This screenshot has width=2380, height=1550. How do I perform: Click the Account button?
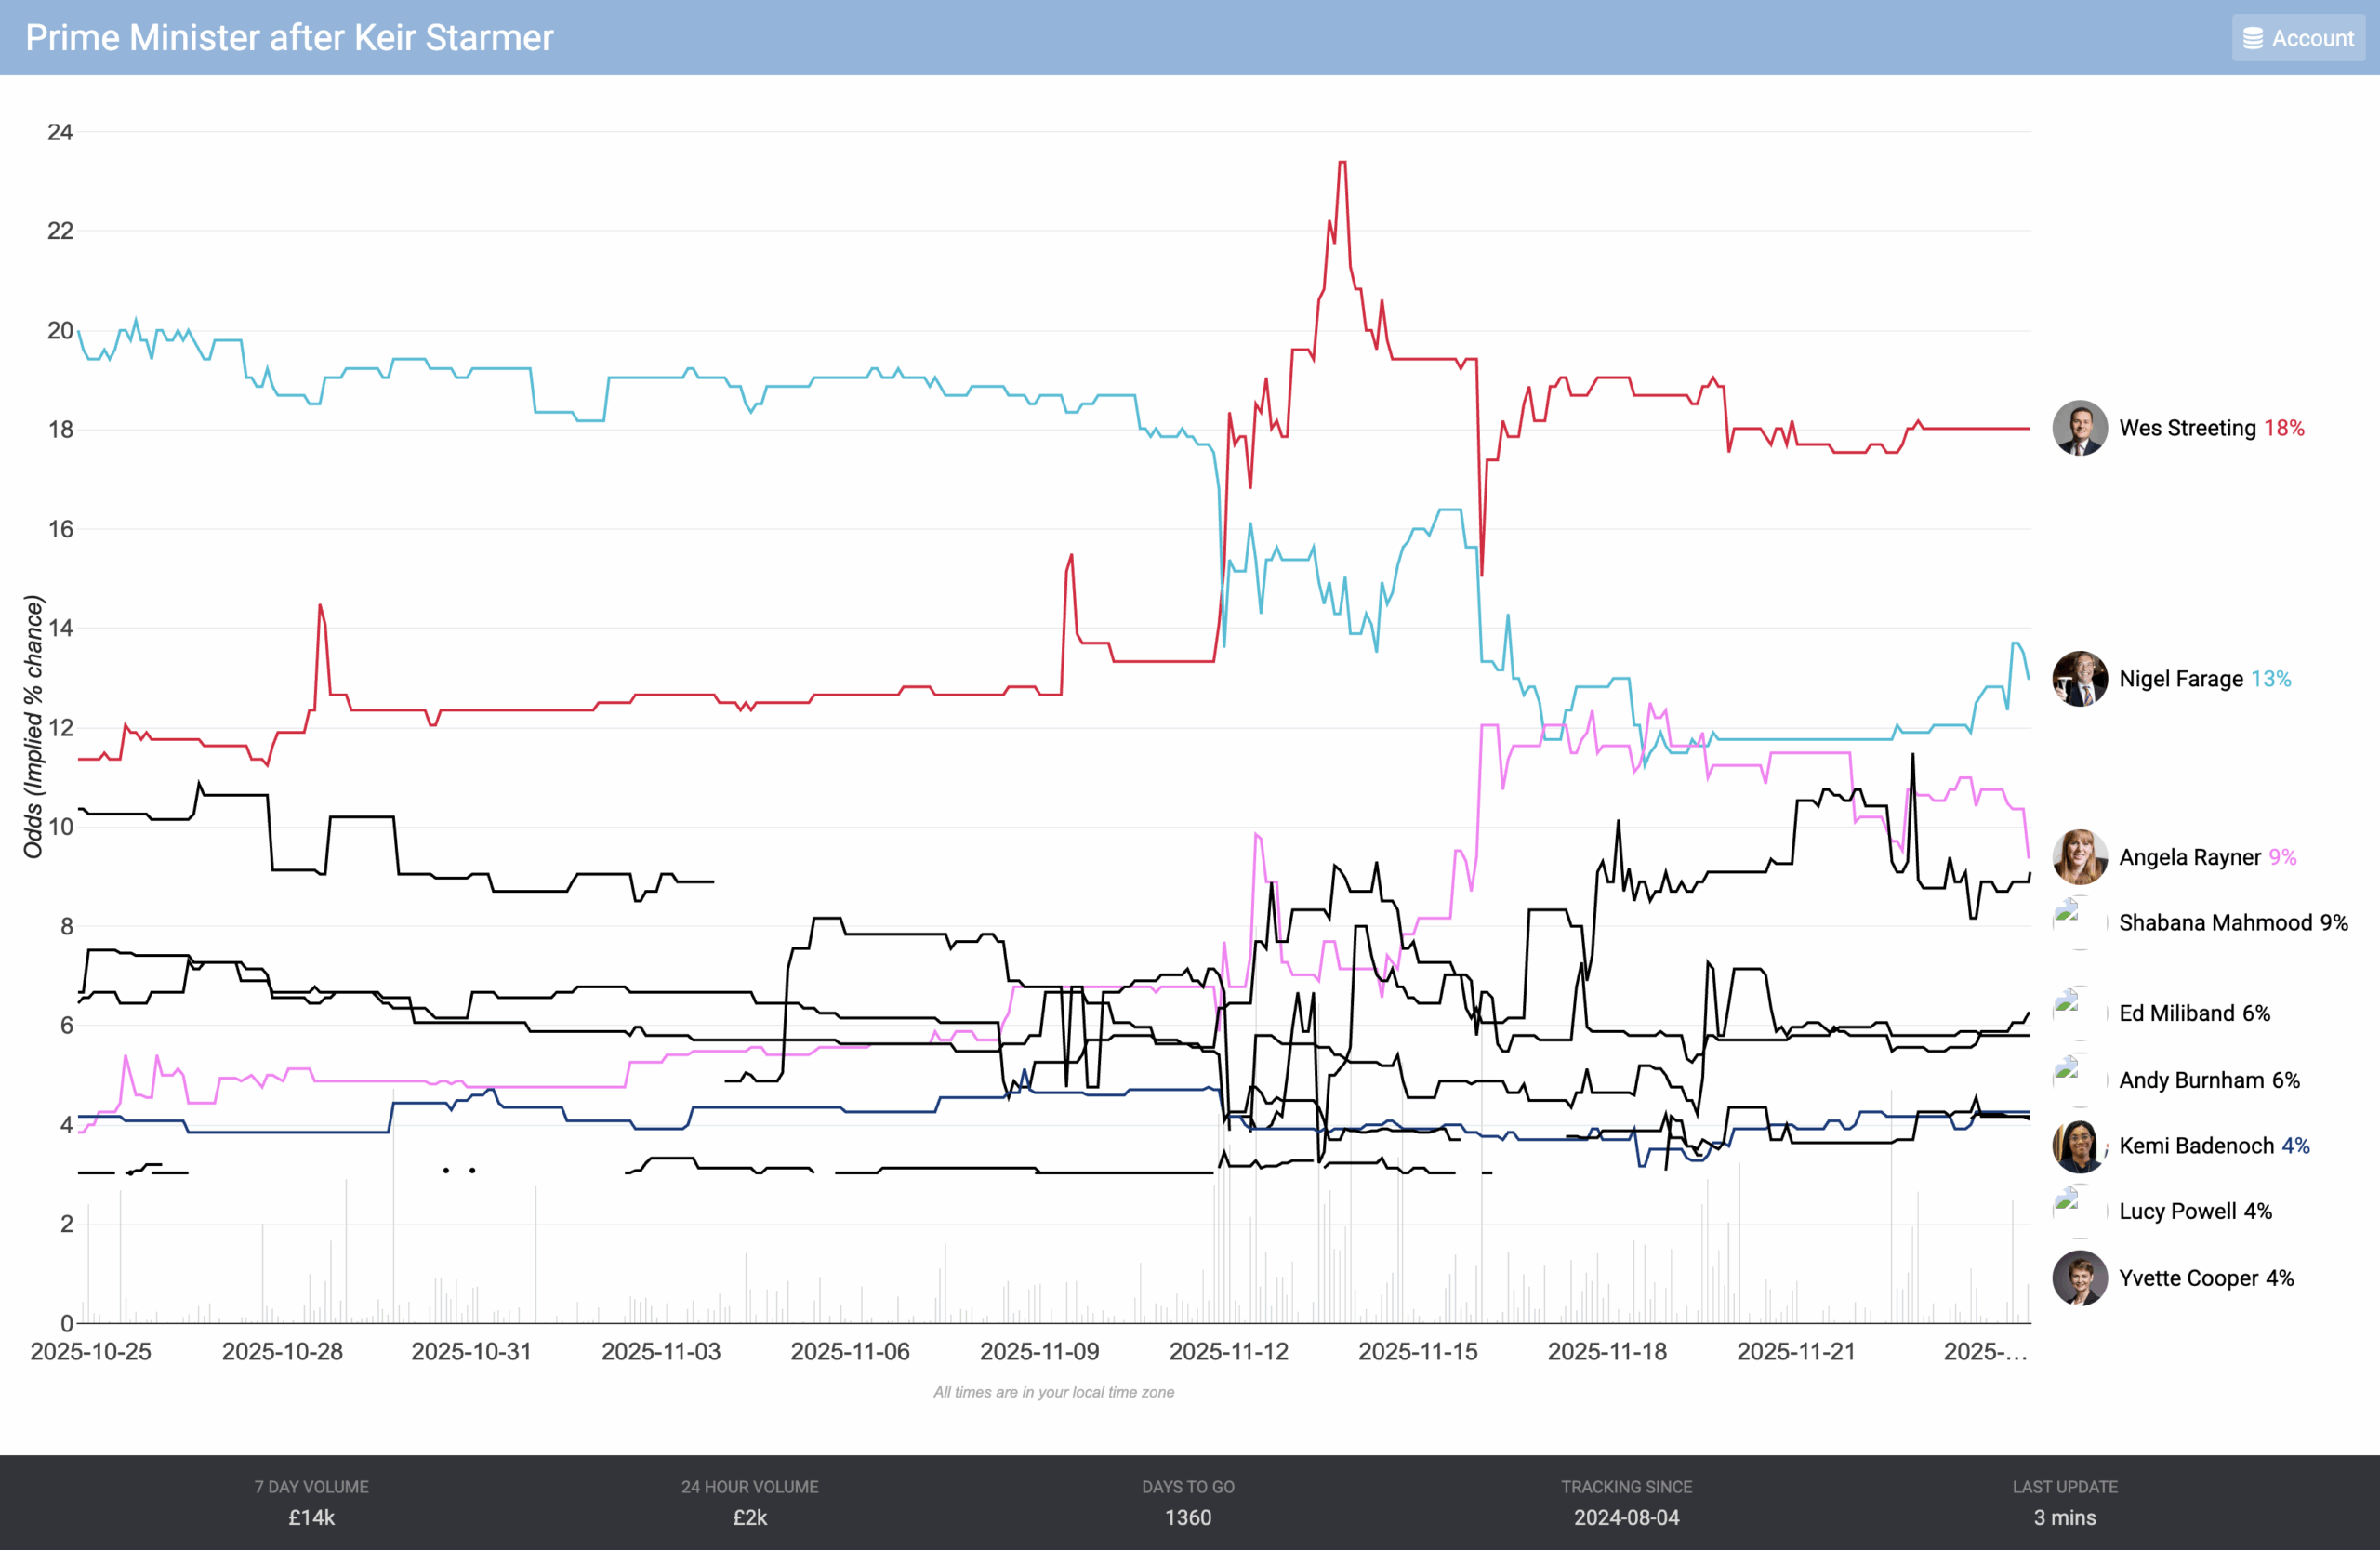(x=2297, y=38)
